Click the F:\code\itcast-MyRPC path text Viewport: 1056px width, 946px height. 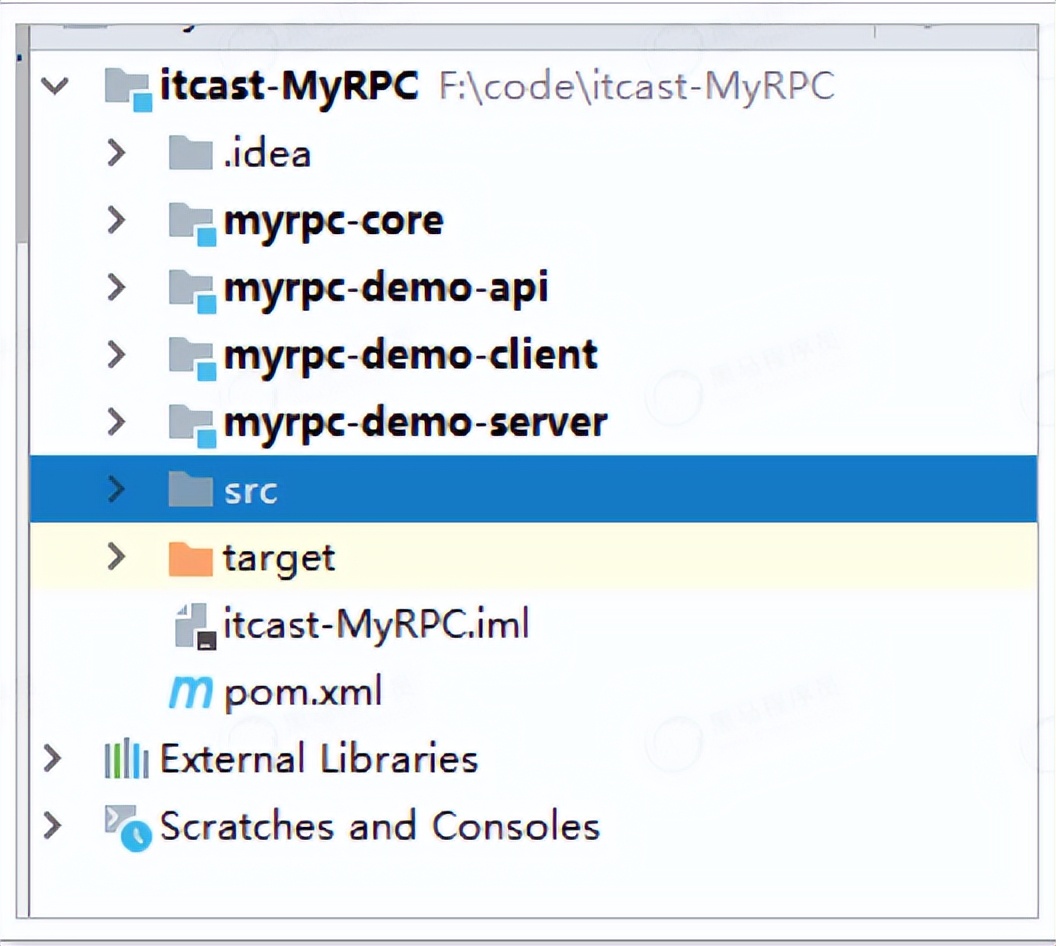tap(637, 87)
